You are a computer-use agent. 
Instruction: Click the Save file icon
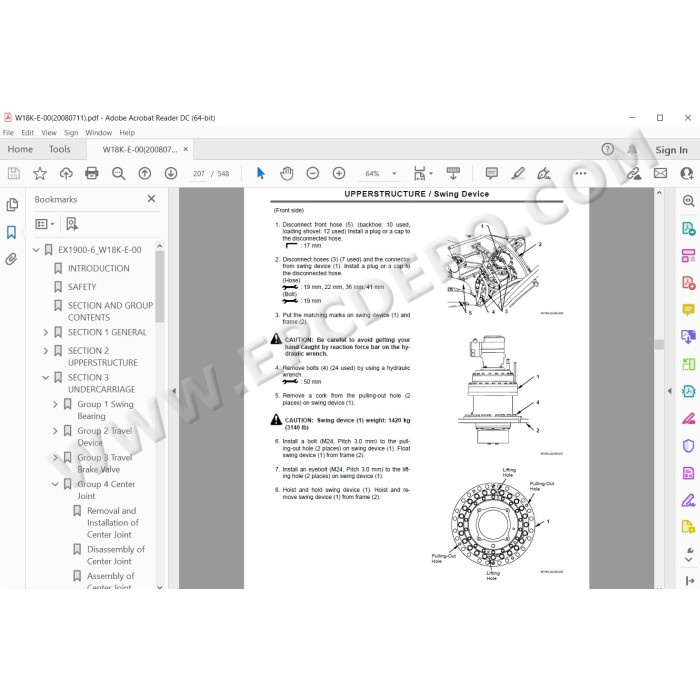click(x=14, y=173)
